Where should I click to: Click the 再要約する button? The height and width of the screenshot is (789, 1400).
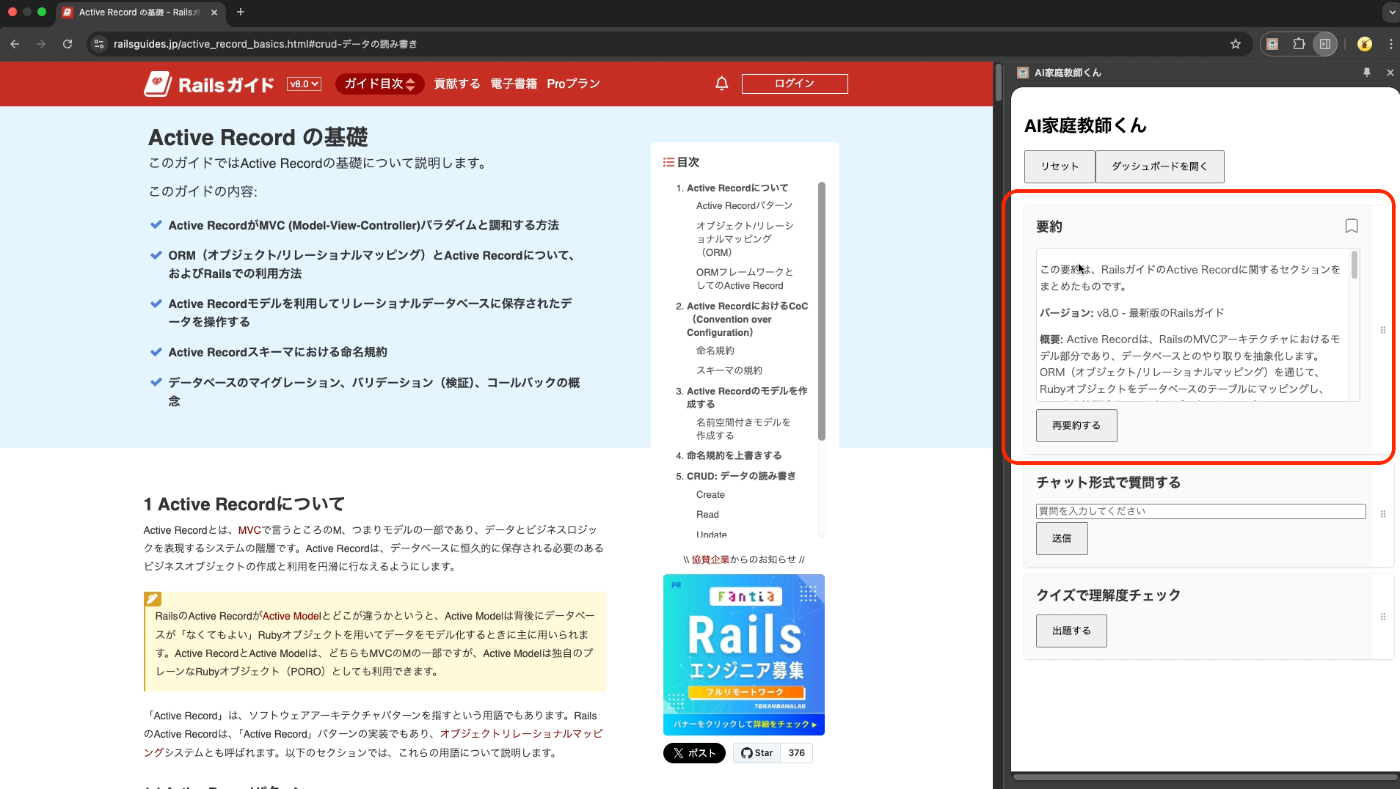tap(1076, 425)
